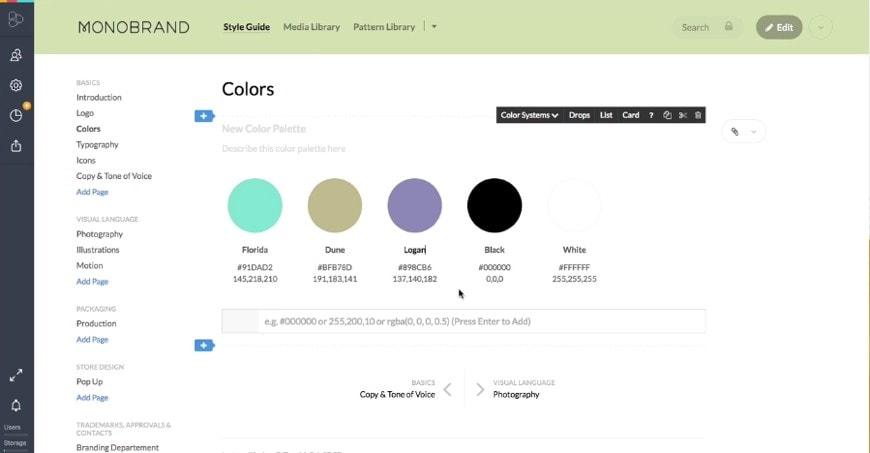Image resolution: width=870 pixels, height=453 pixels.
Task: Click the blue plus above the palette
Action: click(203, 116)
